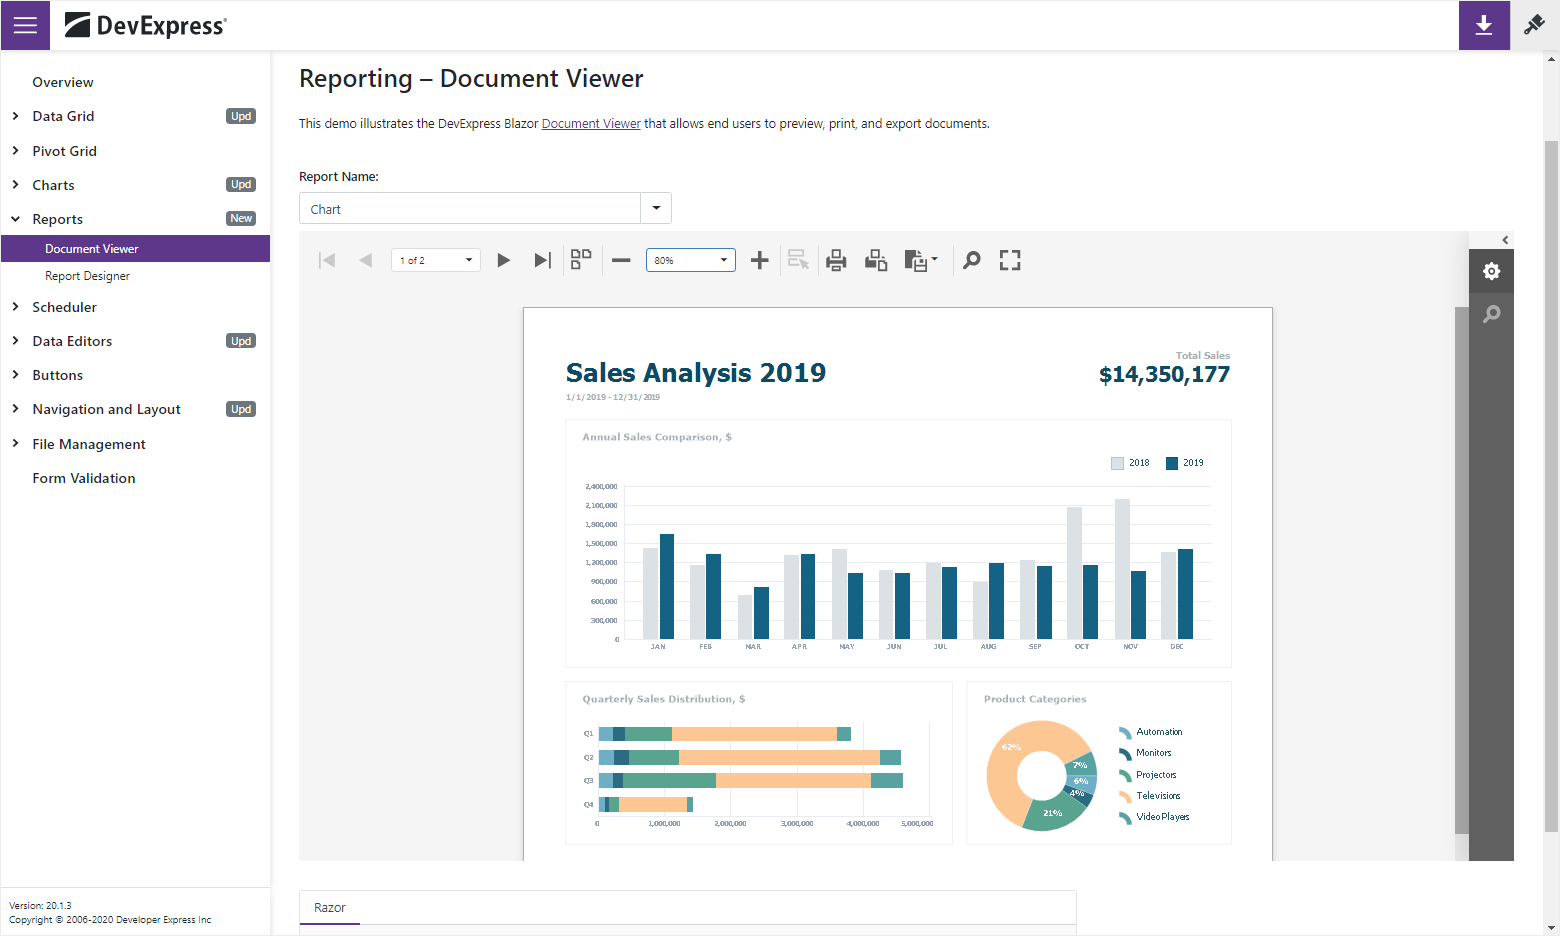Enter Full Screen mode via the toolbar icon
The height and width of the screenshot is (936, 1560).
(x=1009, y=259)
